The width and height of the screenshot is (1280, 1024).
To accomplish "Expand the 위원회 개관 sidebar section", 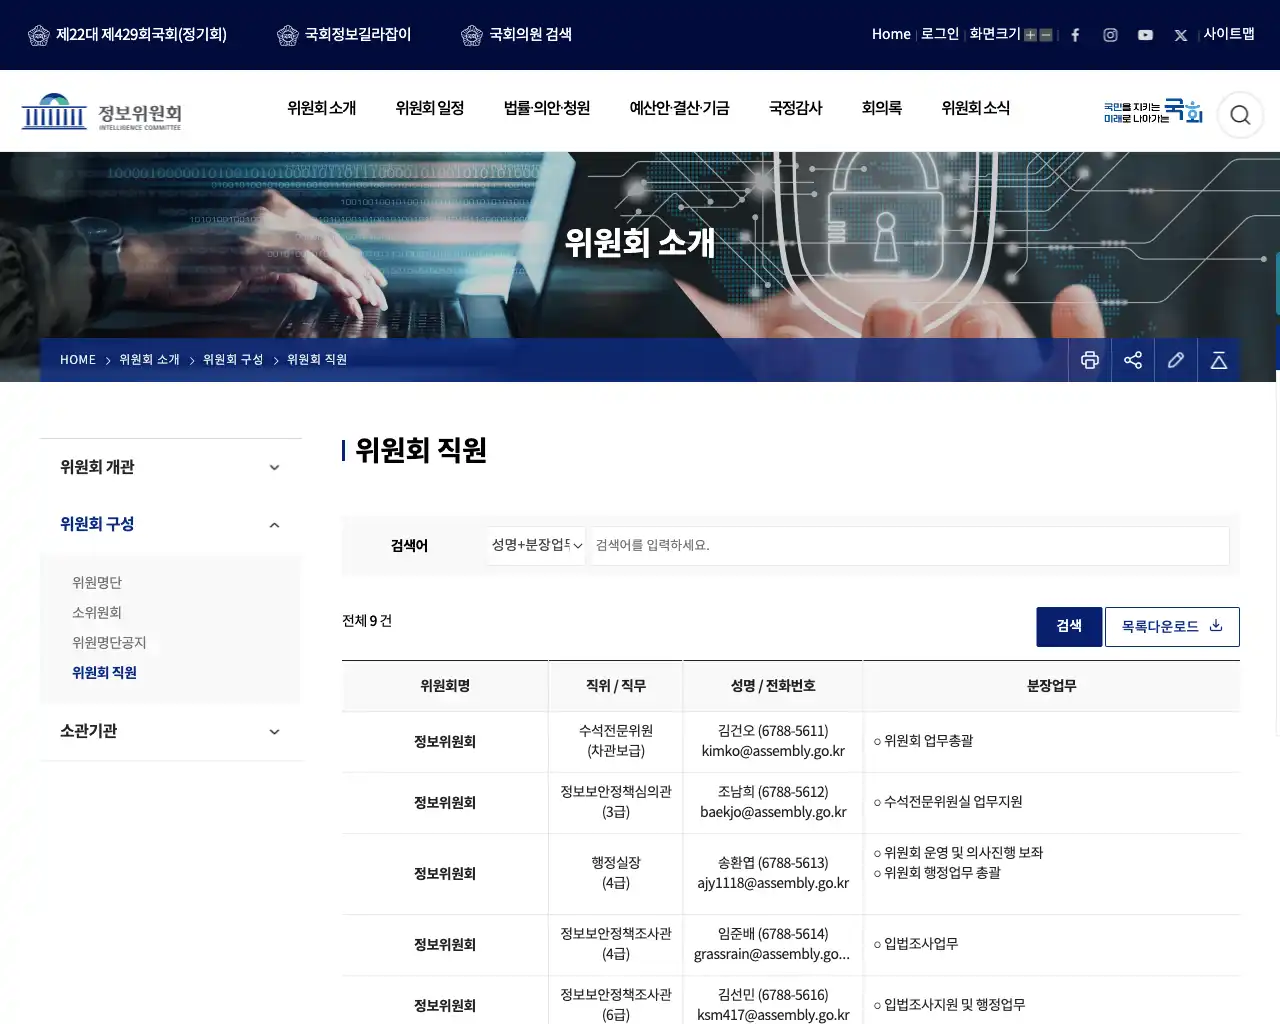I will coord(171,467).
